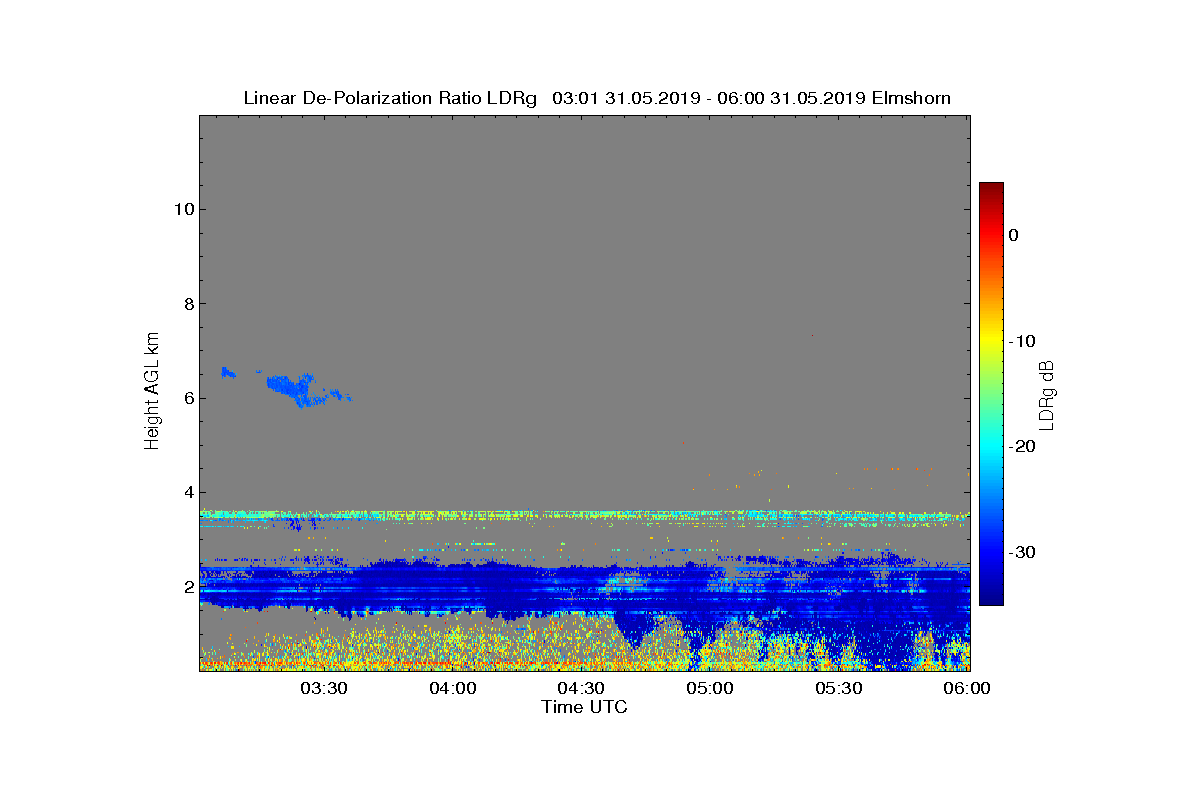
Task: Click the 03:30 time axis label
Action: [324, 688]
